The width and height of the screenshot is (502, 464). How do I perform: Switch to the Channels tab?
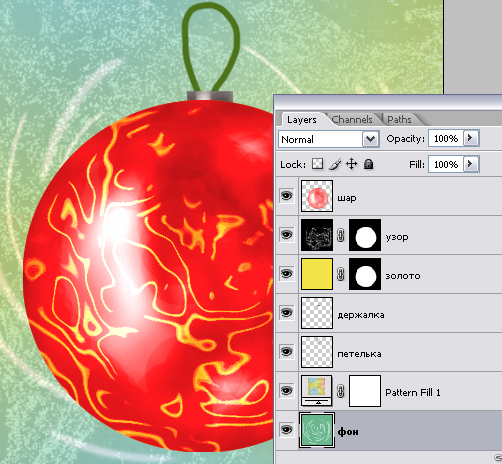pos(352,119)
